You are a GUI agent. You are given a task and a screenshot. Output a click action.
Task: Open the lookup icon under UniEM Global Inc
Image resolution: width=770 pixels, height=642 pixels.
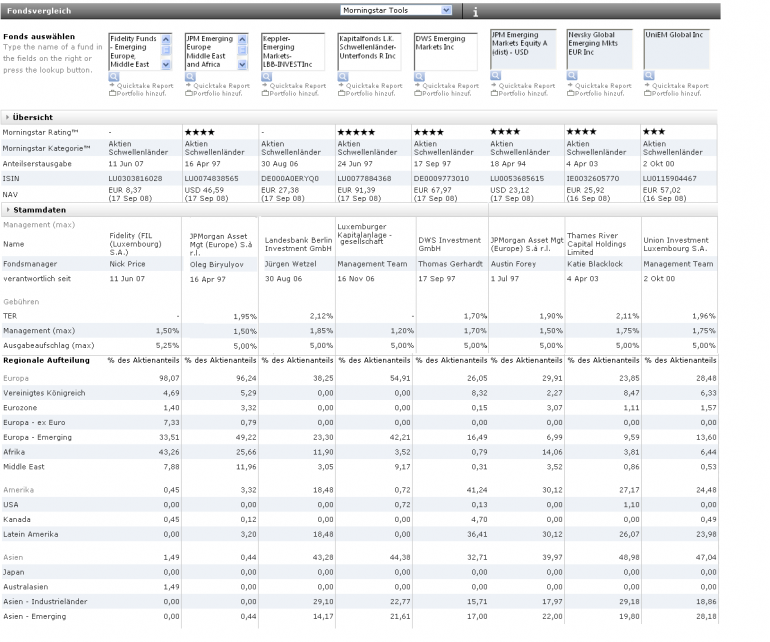click(x=649, y=76)
